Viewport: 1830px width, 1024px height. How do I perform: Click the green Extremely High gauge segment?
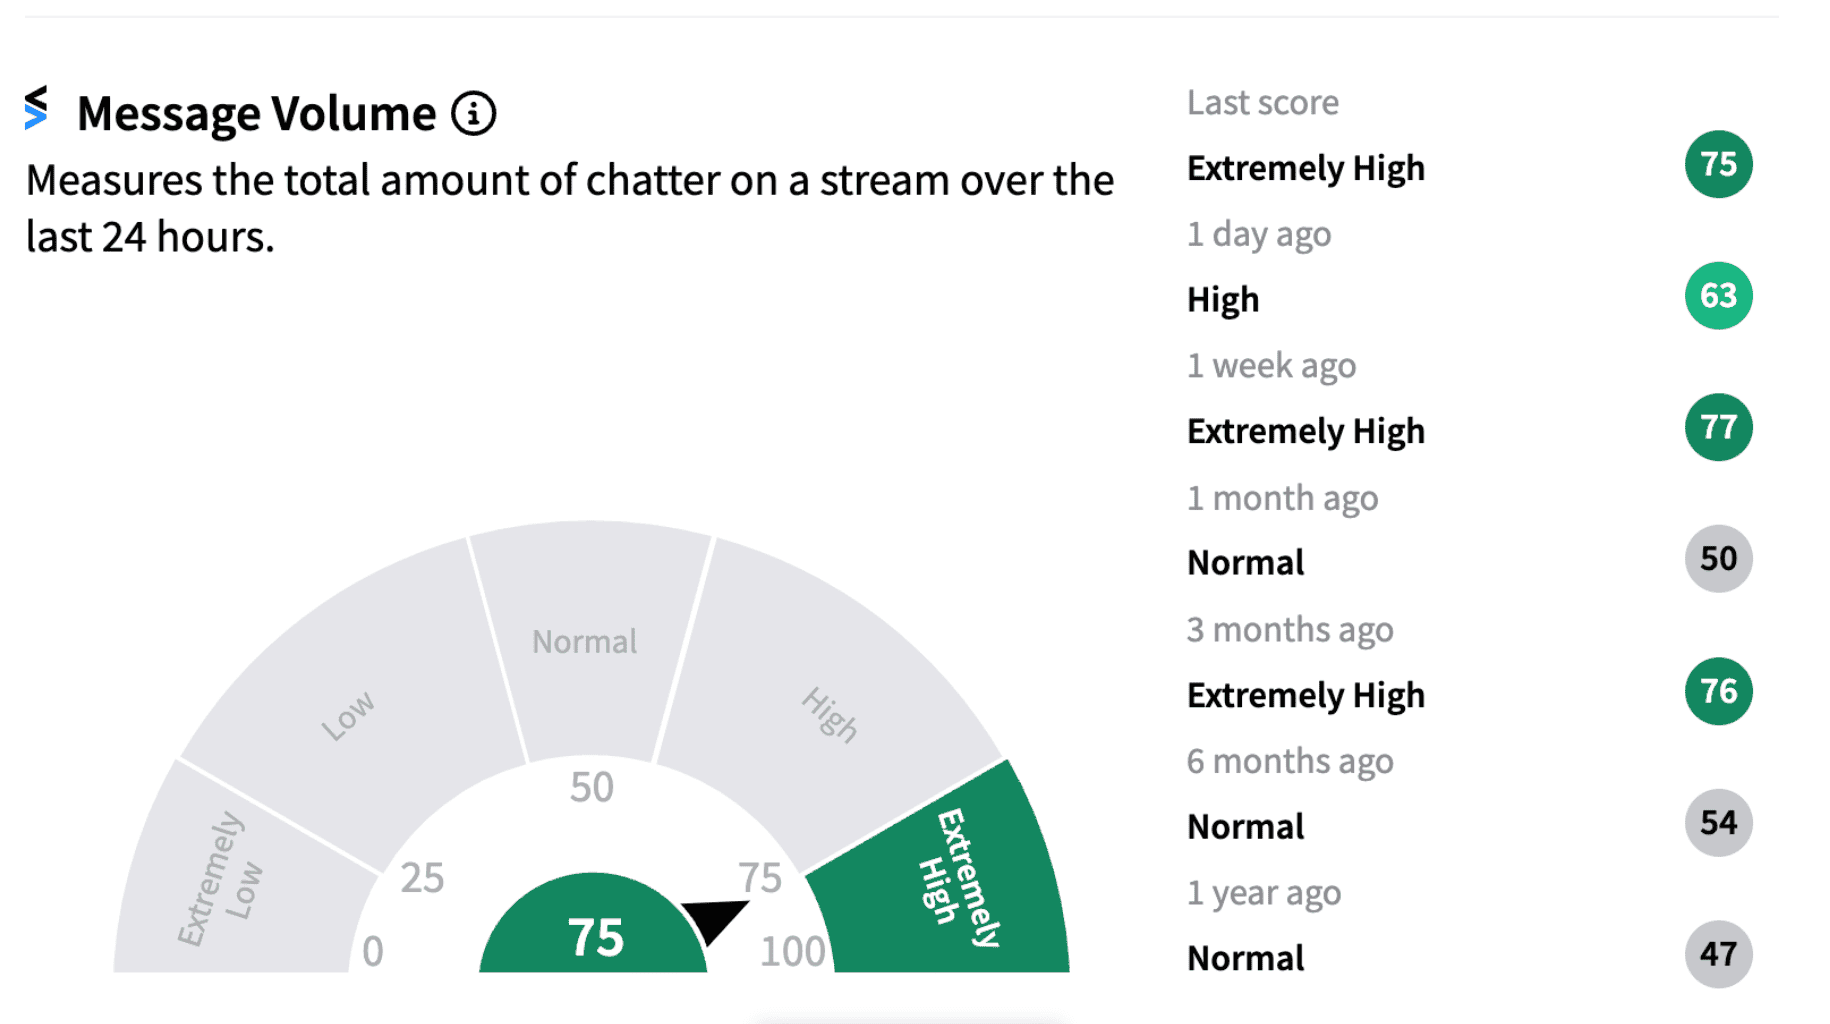click(950, 880)
